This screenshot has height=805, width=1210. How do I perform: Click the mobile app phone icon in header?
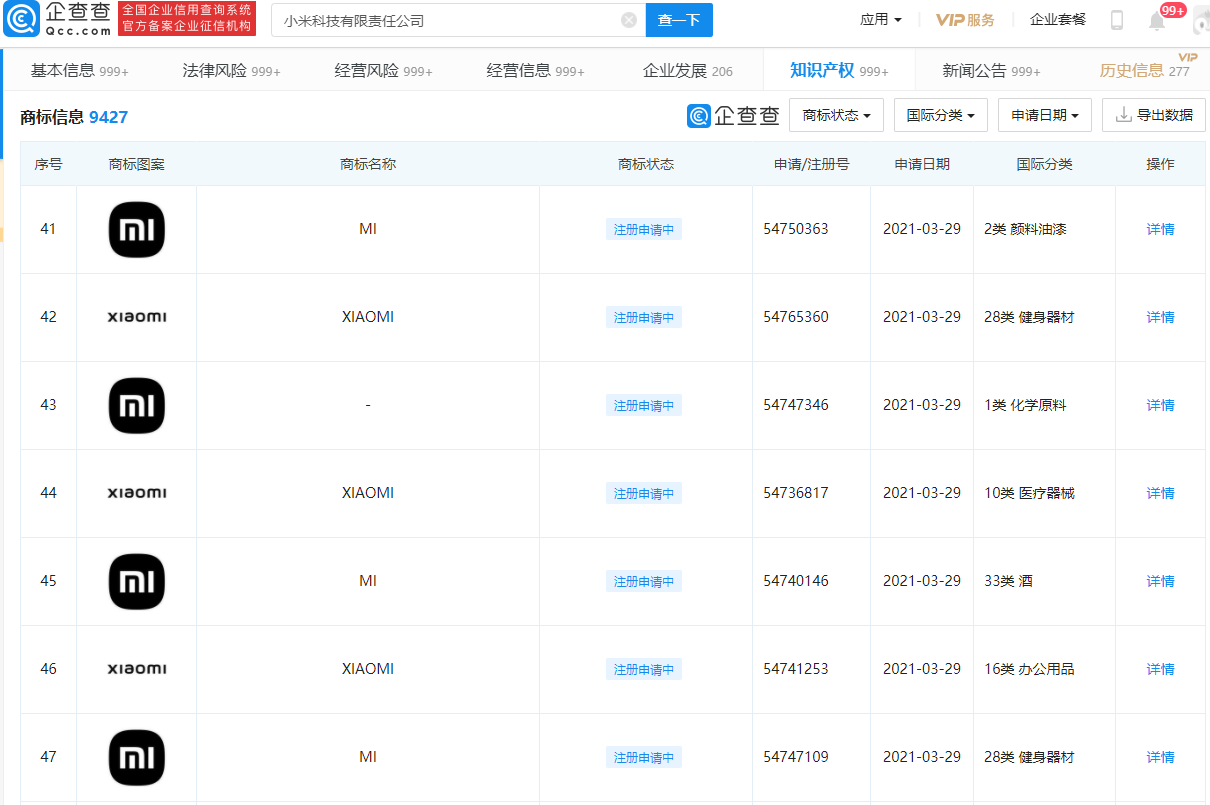(1117, 18)
